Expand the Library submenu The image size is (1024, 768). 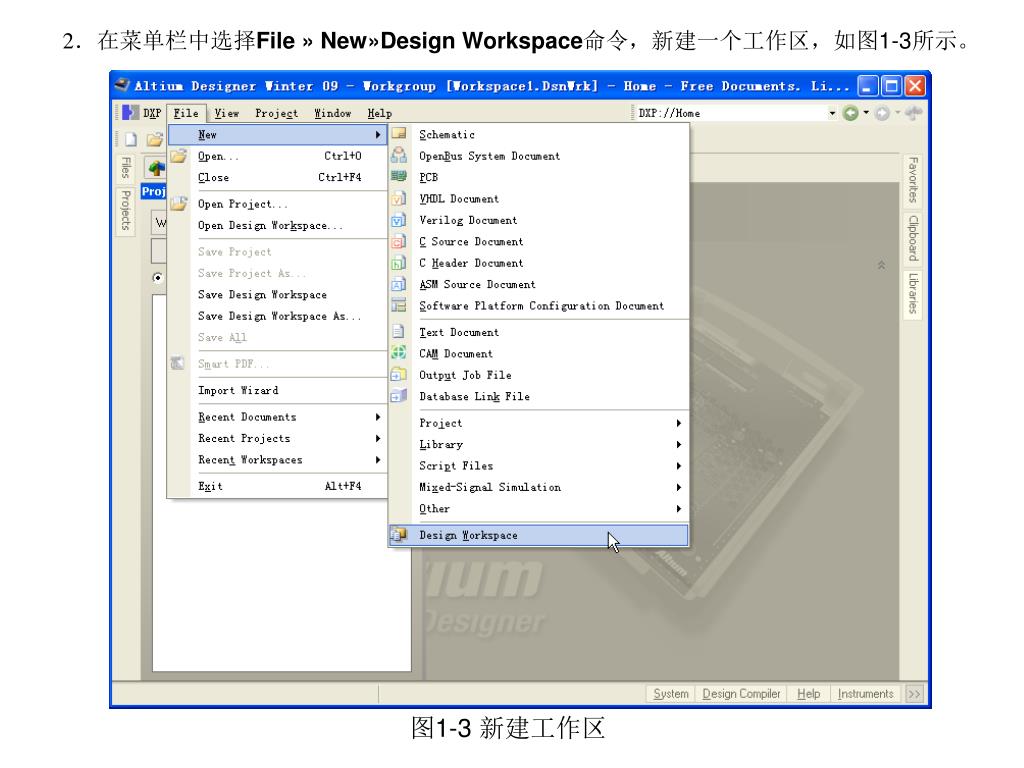point(539,445)
